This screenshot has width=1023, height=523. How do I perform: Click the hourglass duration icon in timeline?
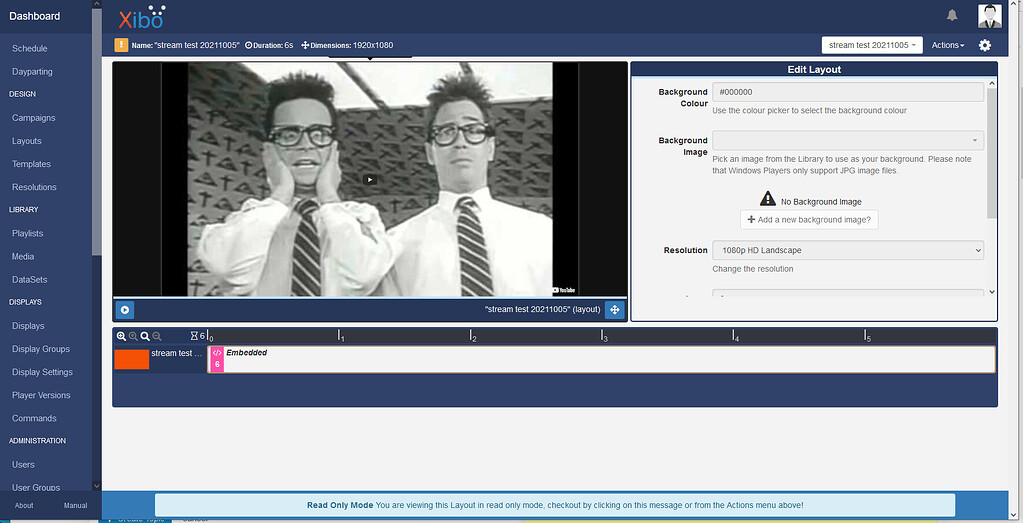194,336
